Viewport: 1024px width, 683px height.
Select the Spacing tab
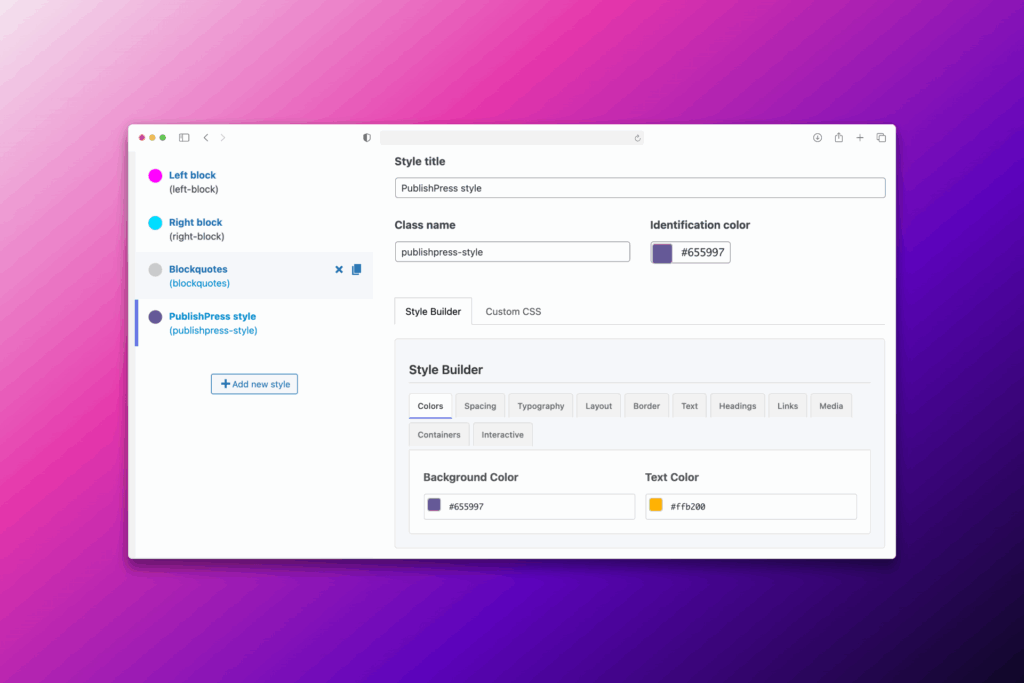click(x=480, y=406)
